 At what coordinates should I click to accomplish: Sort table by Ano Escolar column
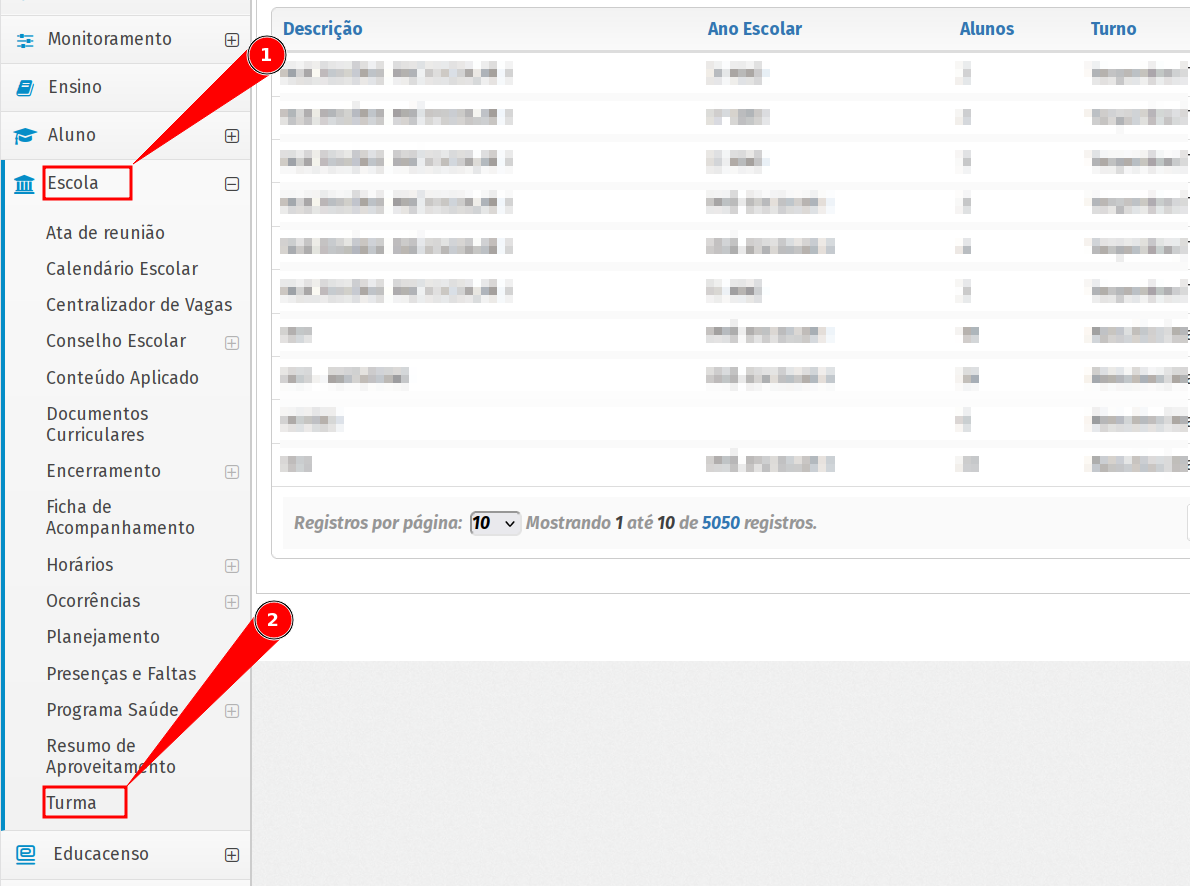point(754,29)
